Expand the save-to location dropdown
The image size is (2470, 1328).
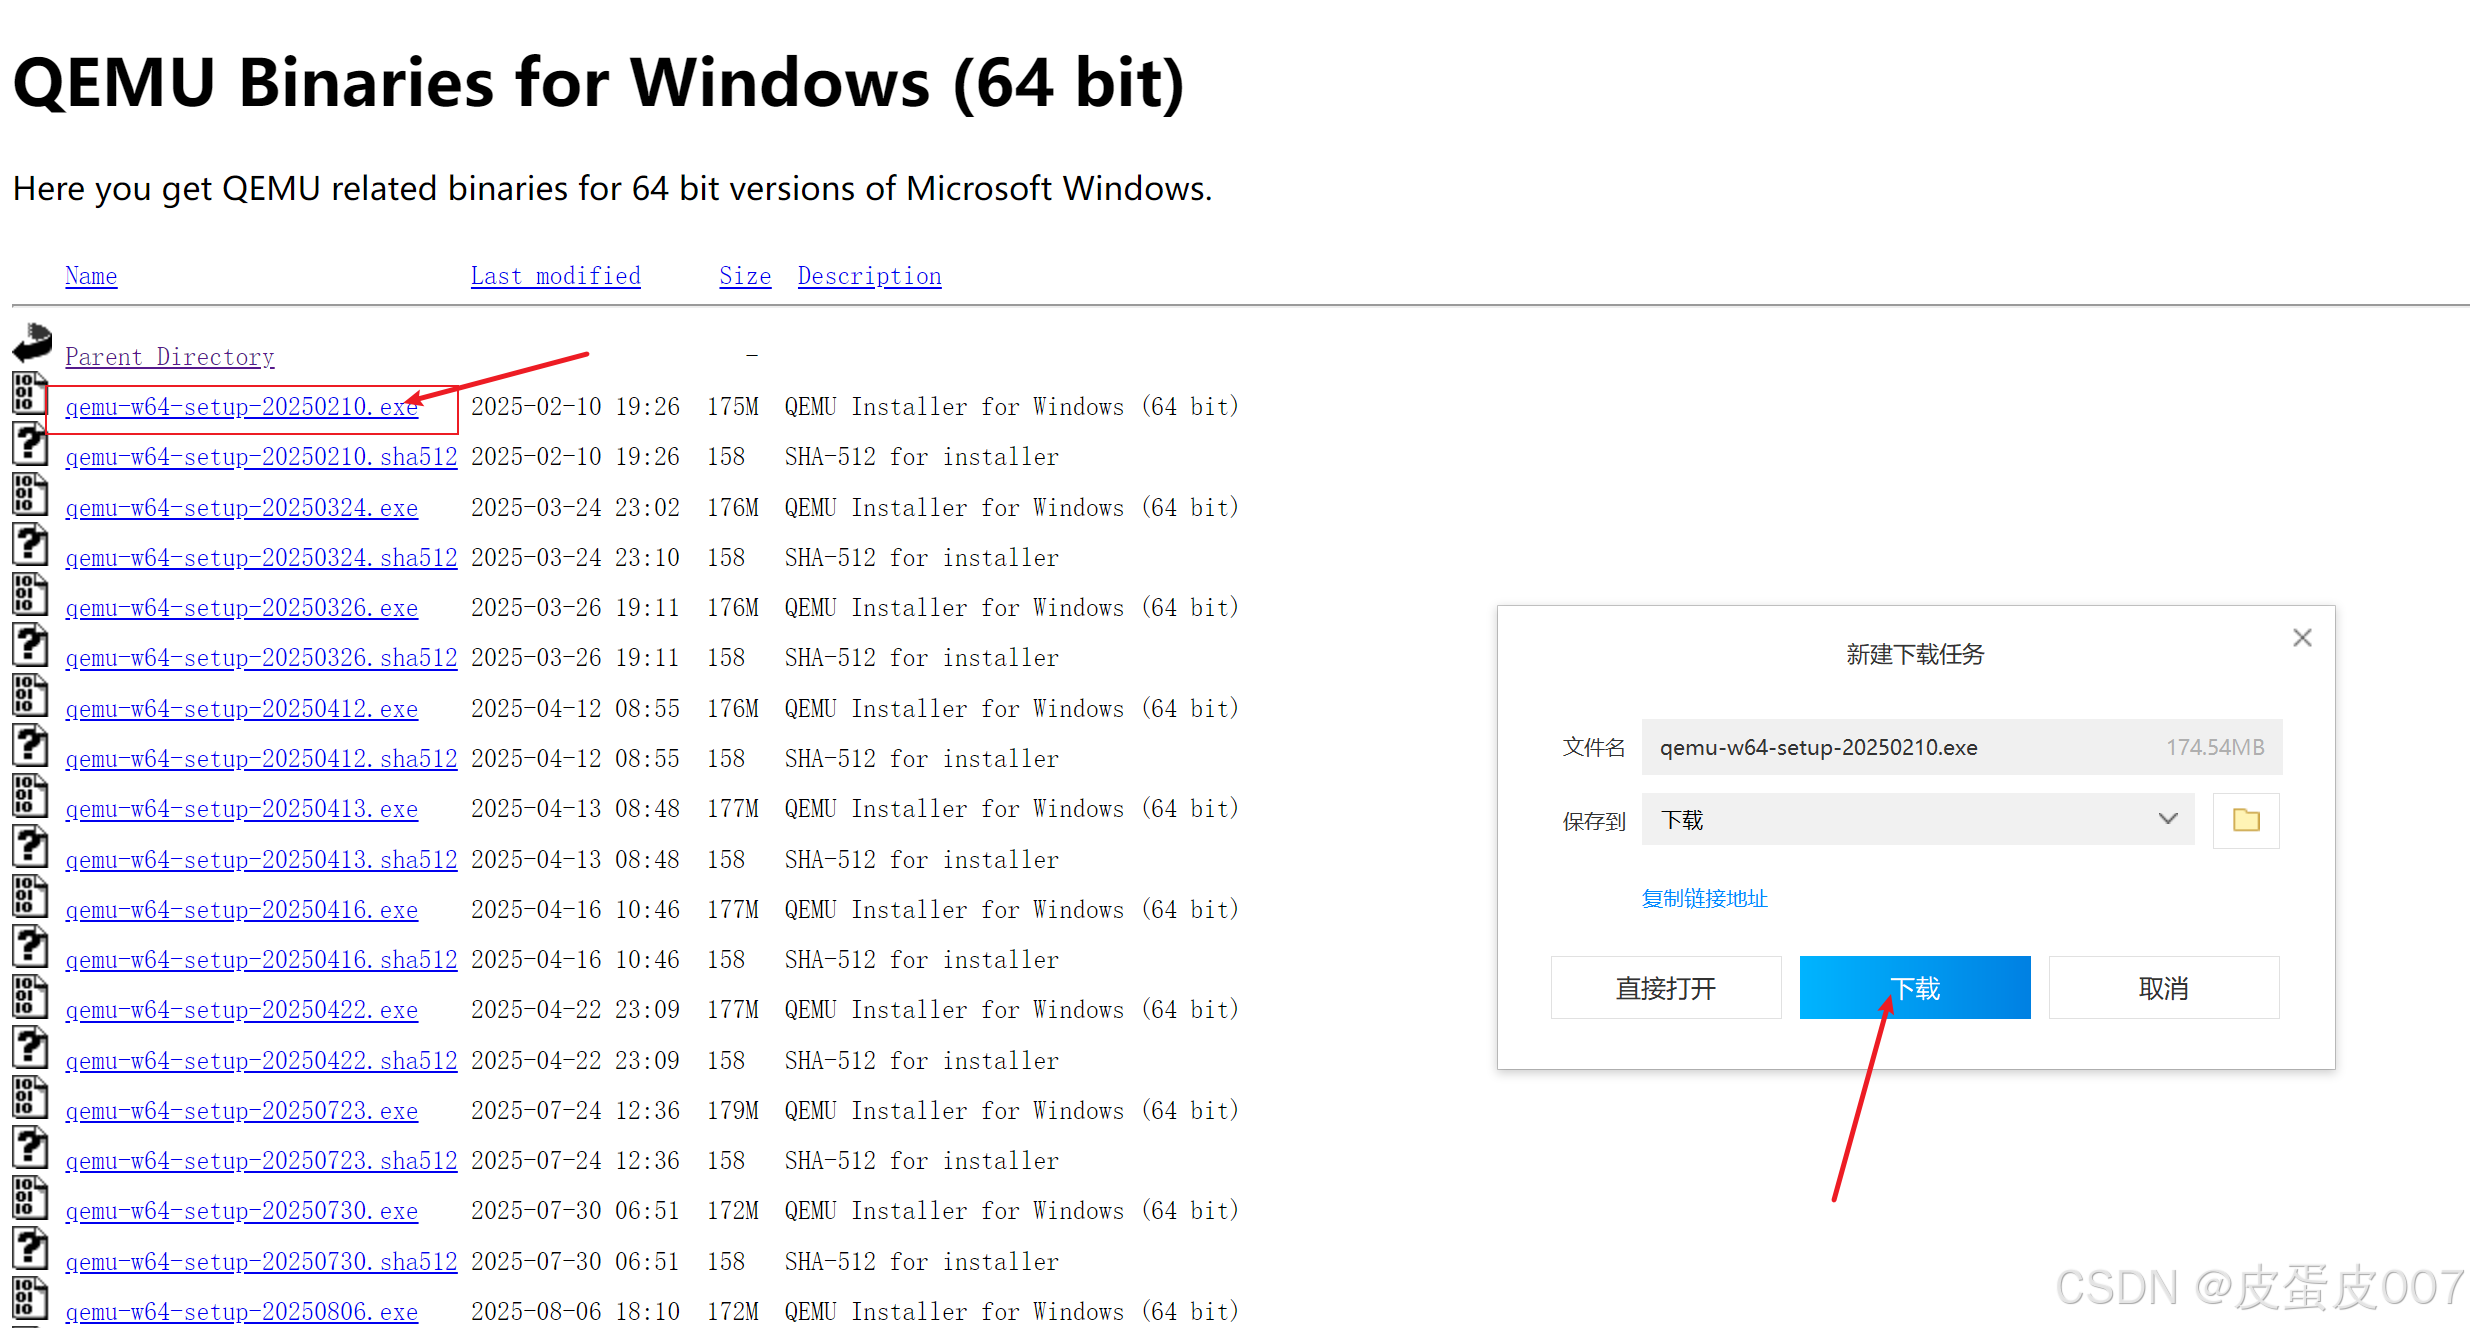[2166, 819]
